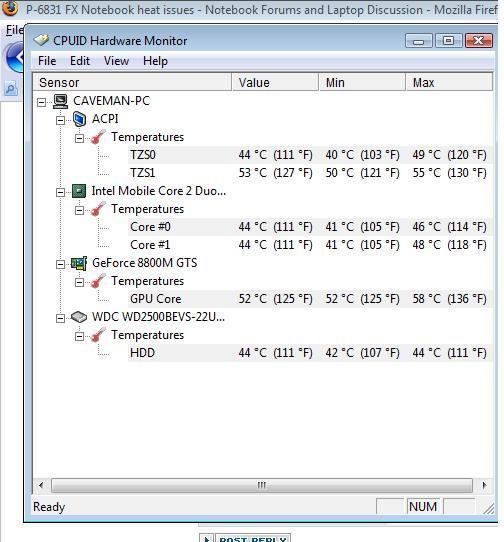The width and height of the screenshot is (504, 542).
Task: Open the Firefox File menu behind the monitor
Action: point(15,30)
